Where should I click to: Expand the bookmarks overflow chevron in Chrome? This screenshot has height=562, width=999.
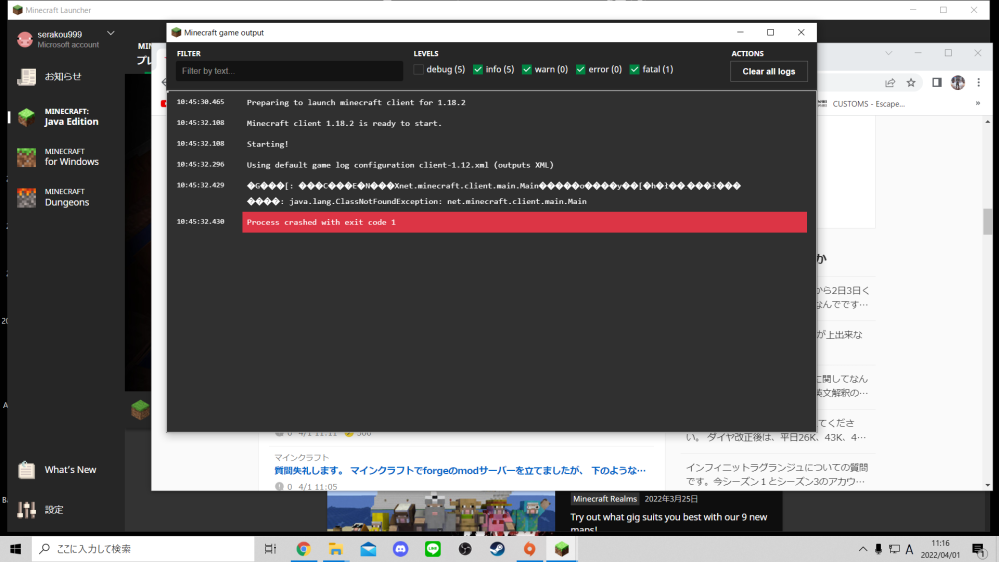click(x=977, y=103)
